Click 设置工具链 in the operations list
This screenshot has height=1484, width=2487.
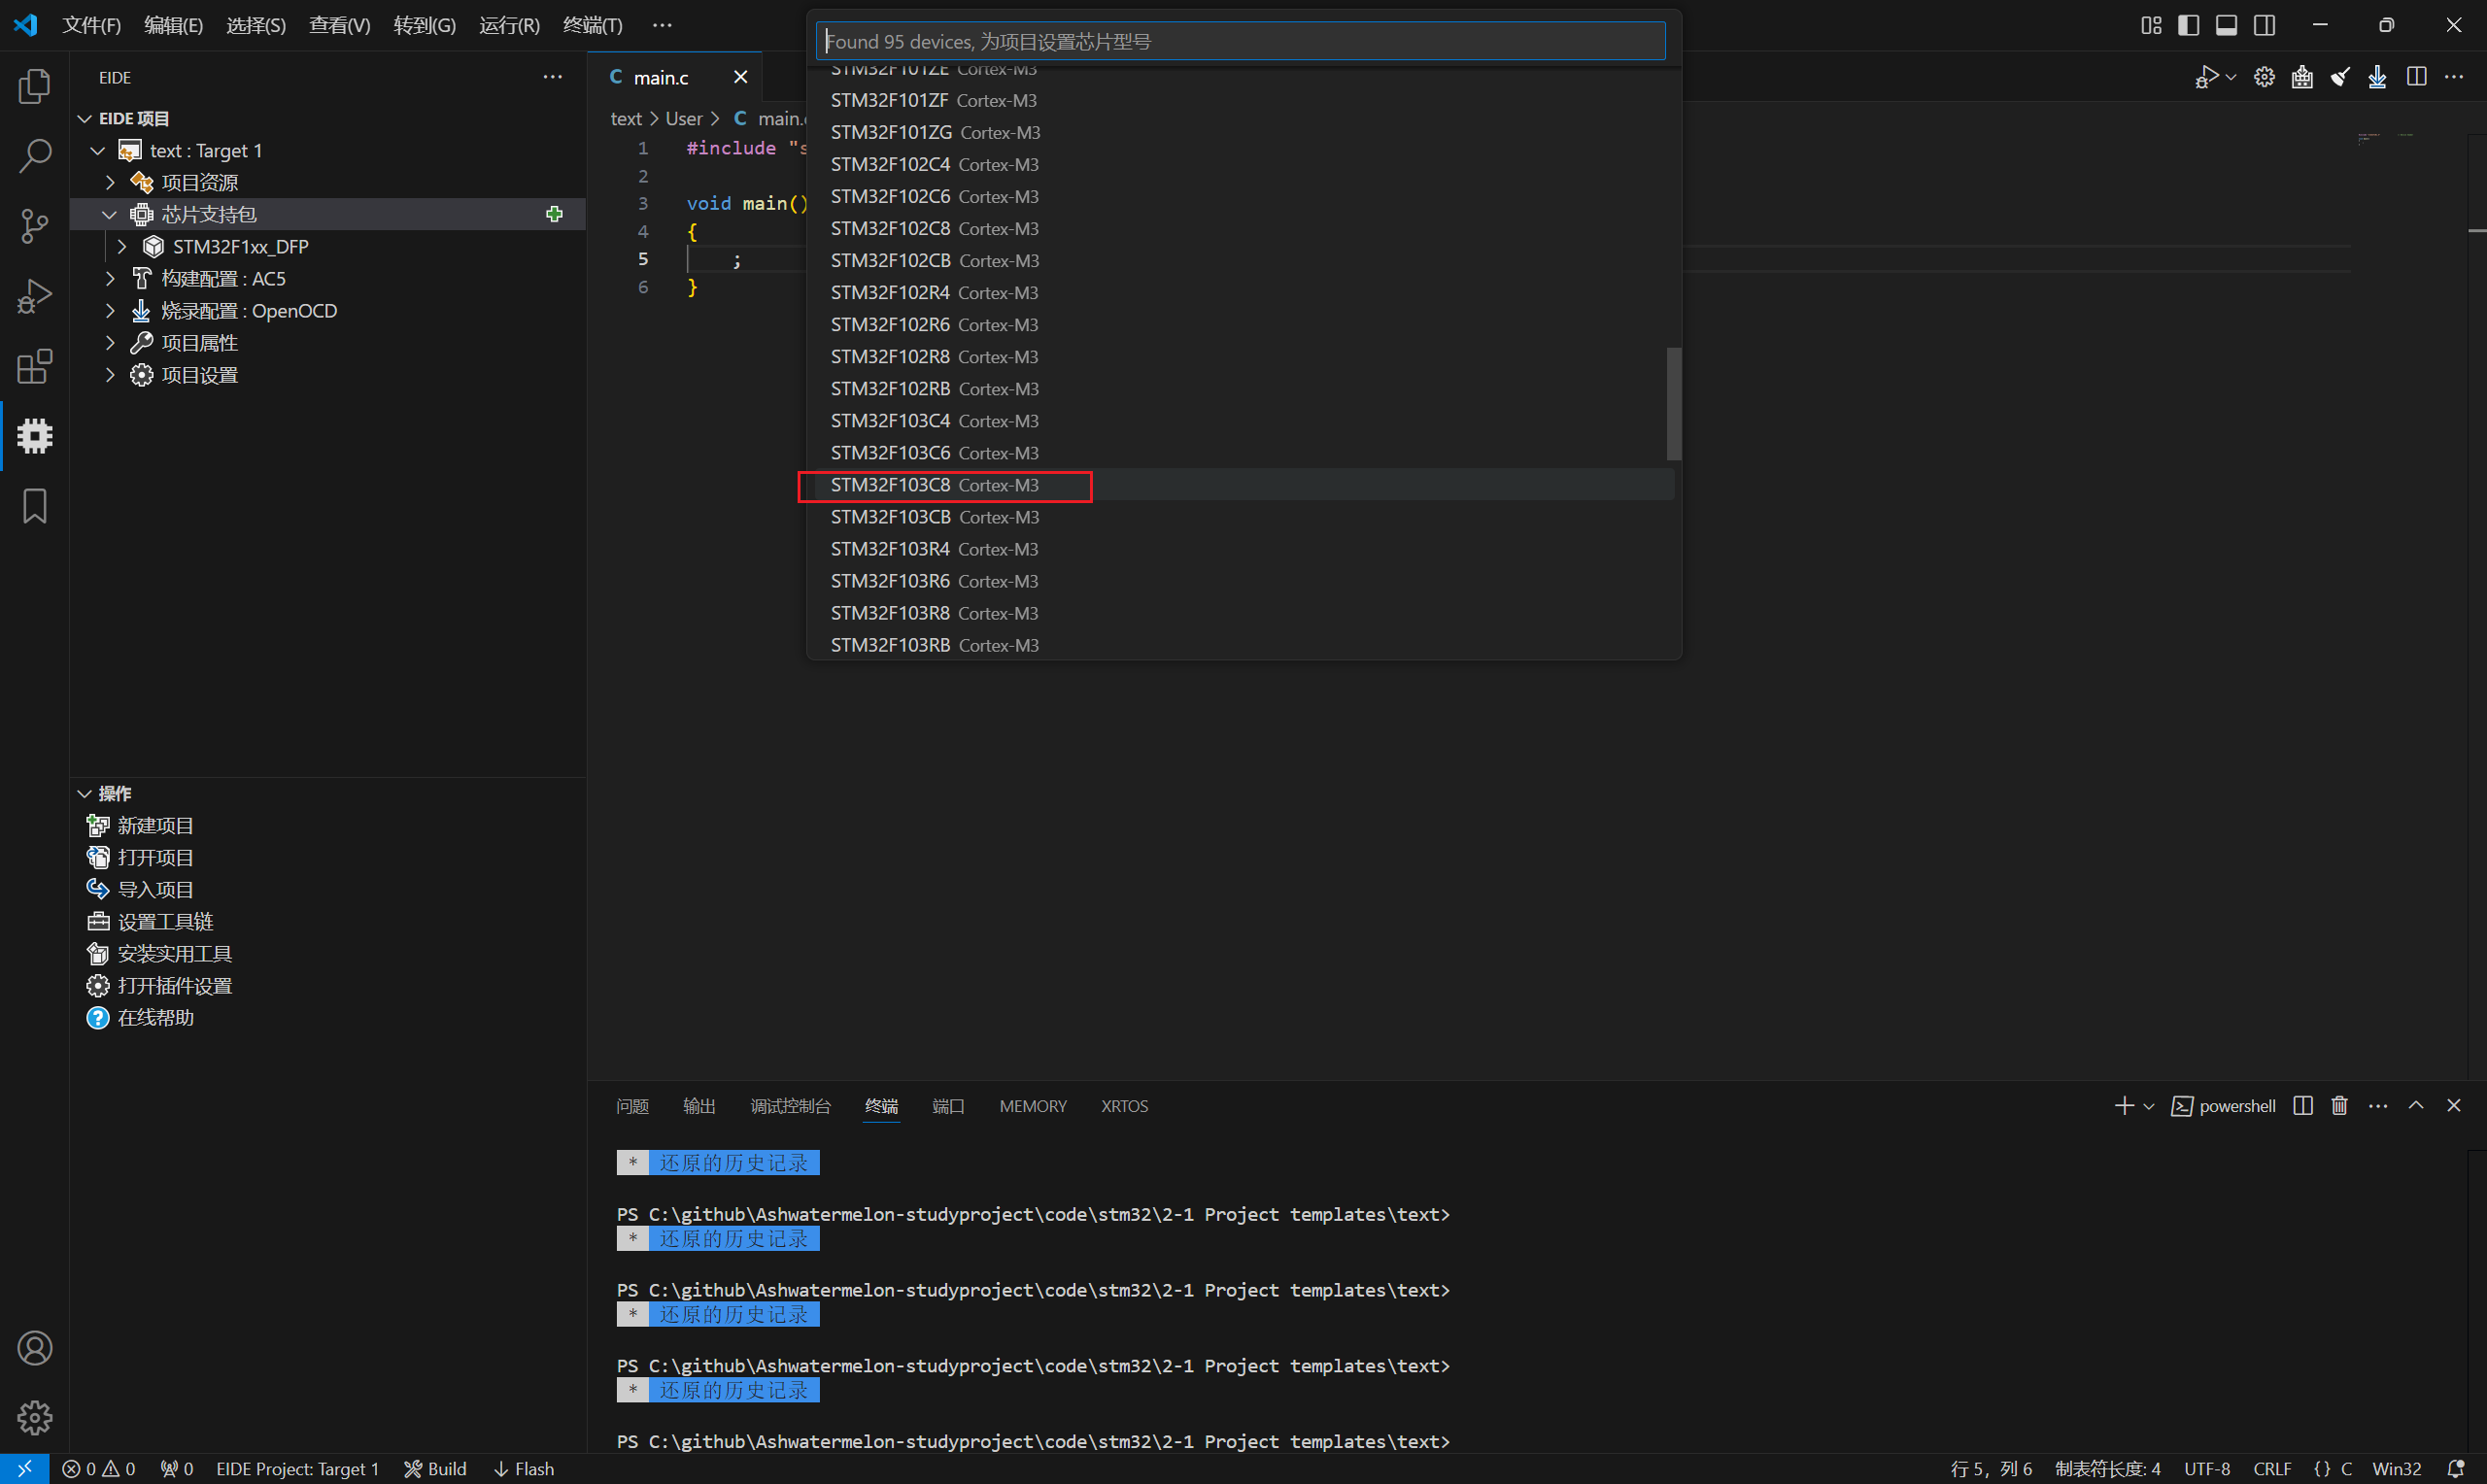165,921
